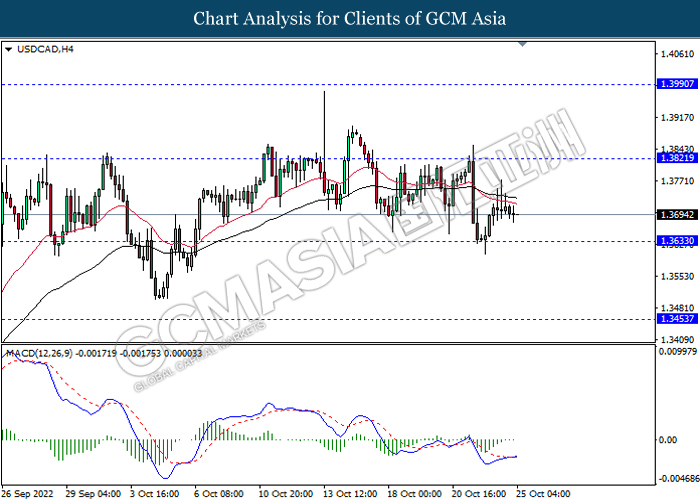The width and height of the screenshot is (700, 500).
Task: Select the 1.39907 resistance level label
Action: pyautogui.click(x=677, y=84)
